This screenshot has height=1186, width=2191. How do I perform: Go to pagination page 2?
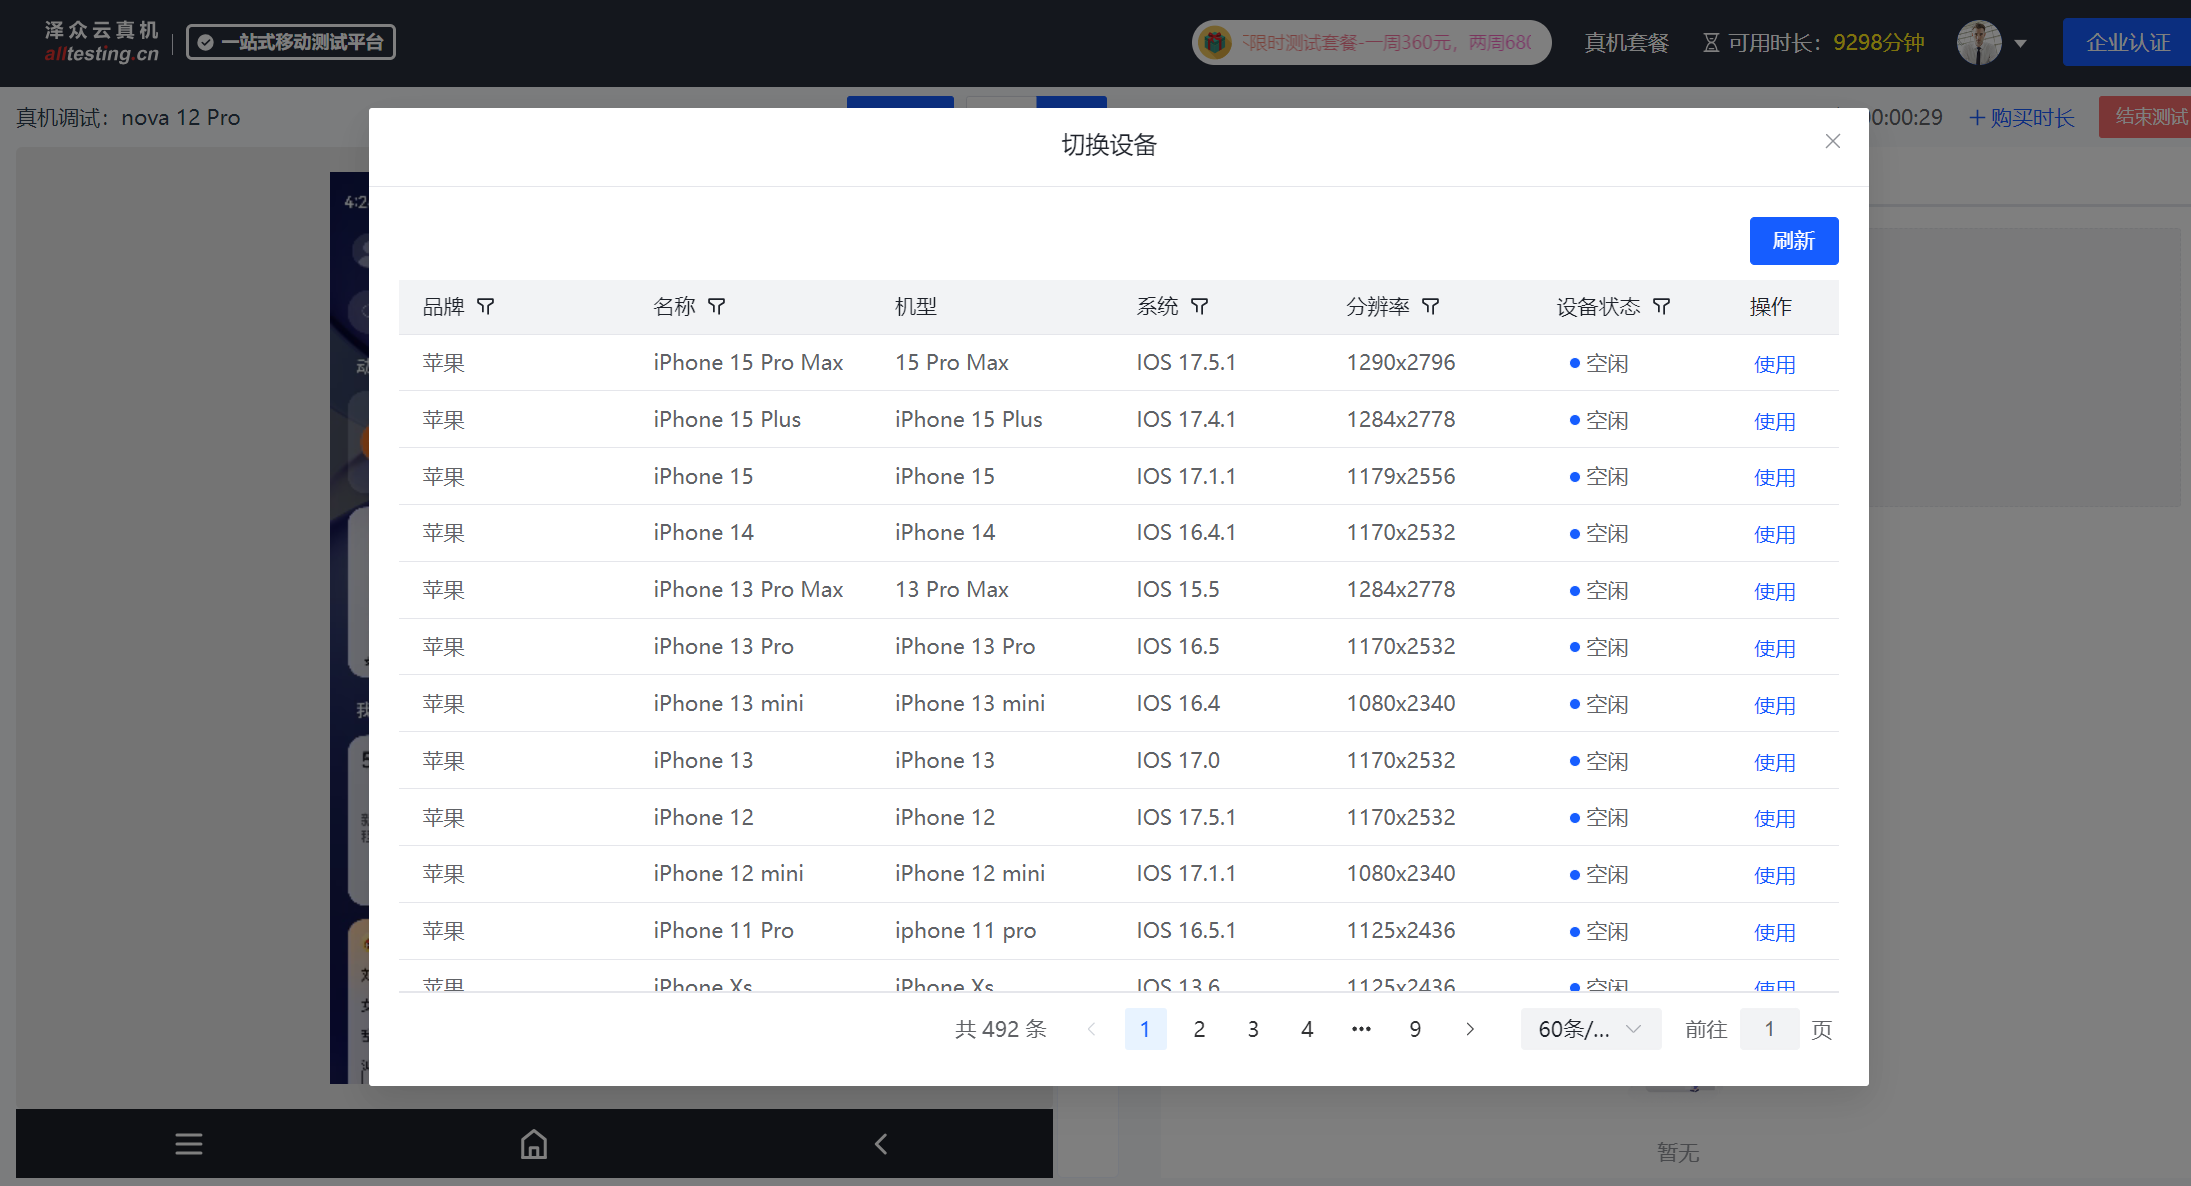point(1199,1029)
